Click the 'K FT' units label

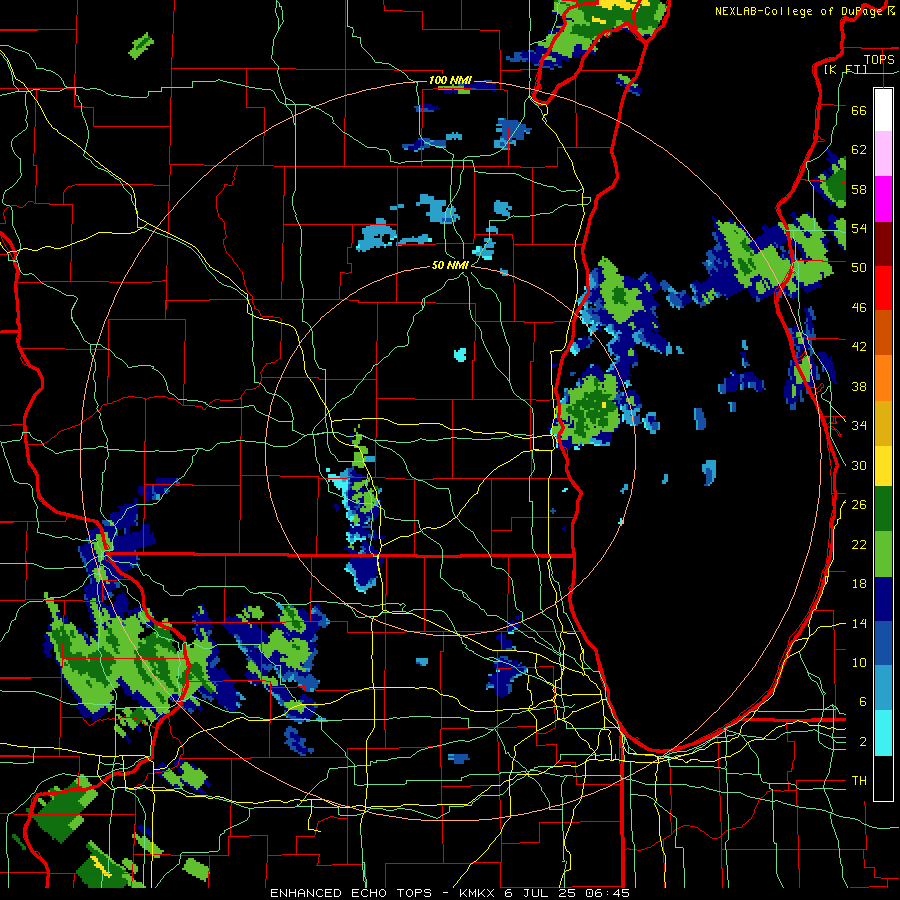coord(845,69)
